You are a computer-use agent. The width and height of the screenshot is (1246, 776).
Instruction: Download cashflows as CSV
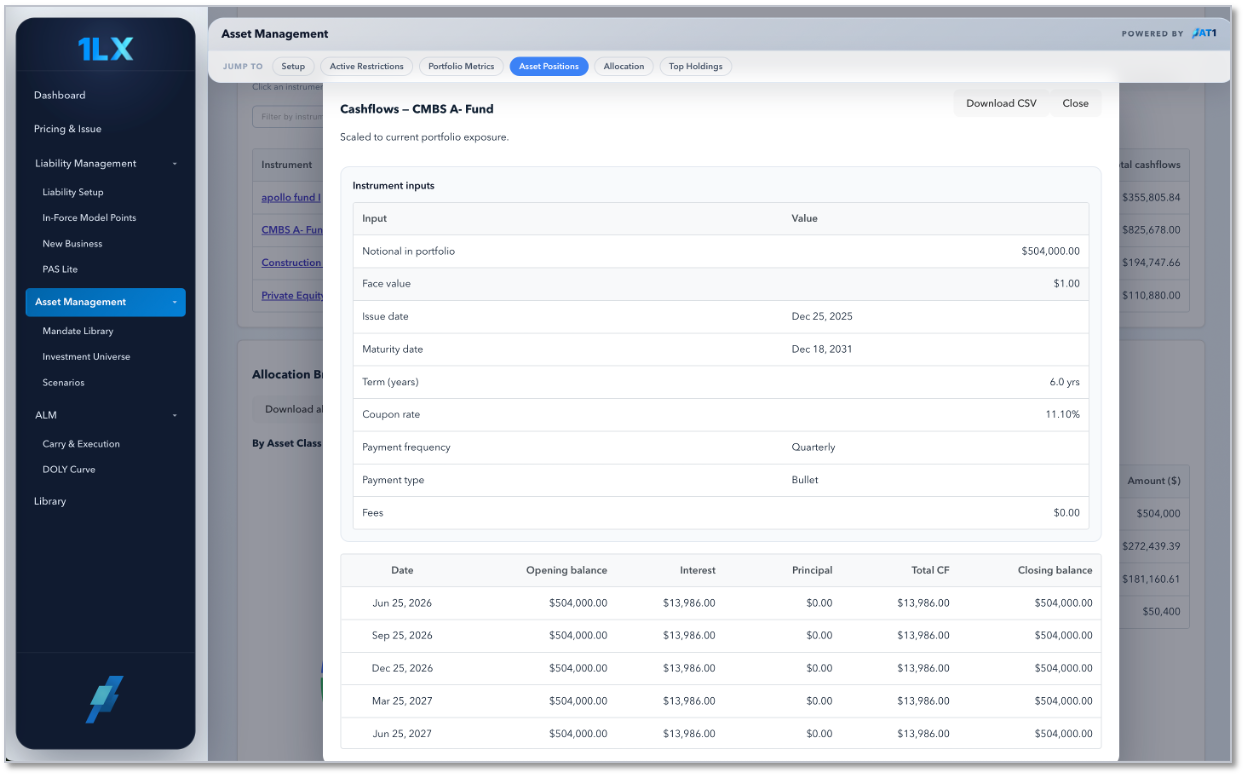1001,103
